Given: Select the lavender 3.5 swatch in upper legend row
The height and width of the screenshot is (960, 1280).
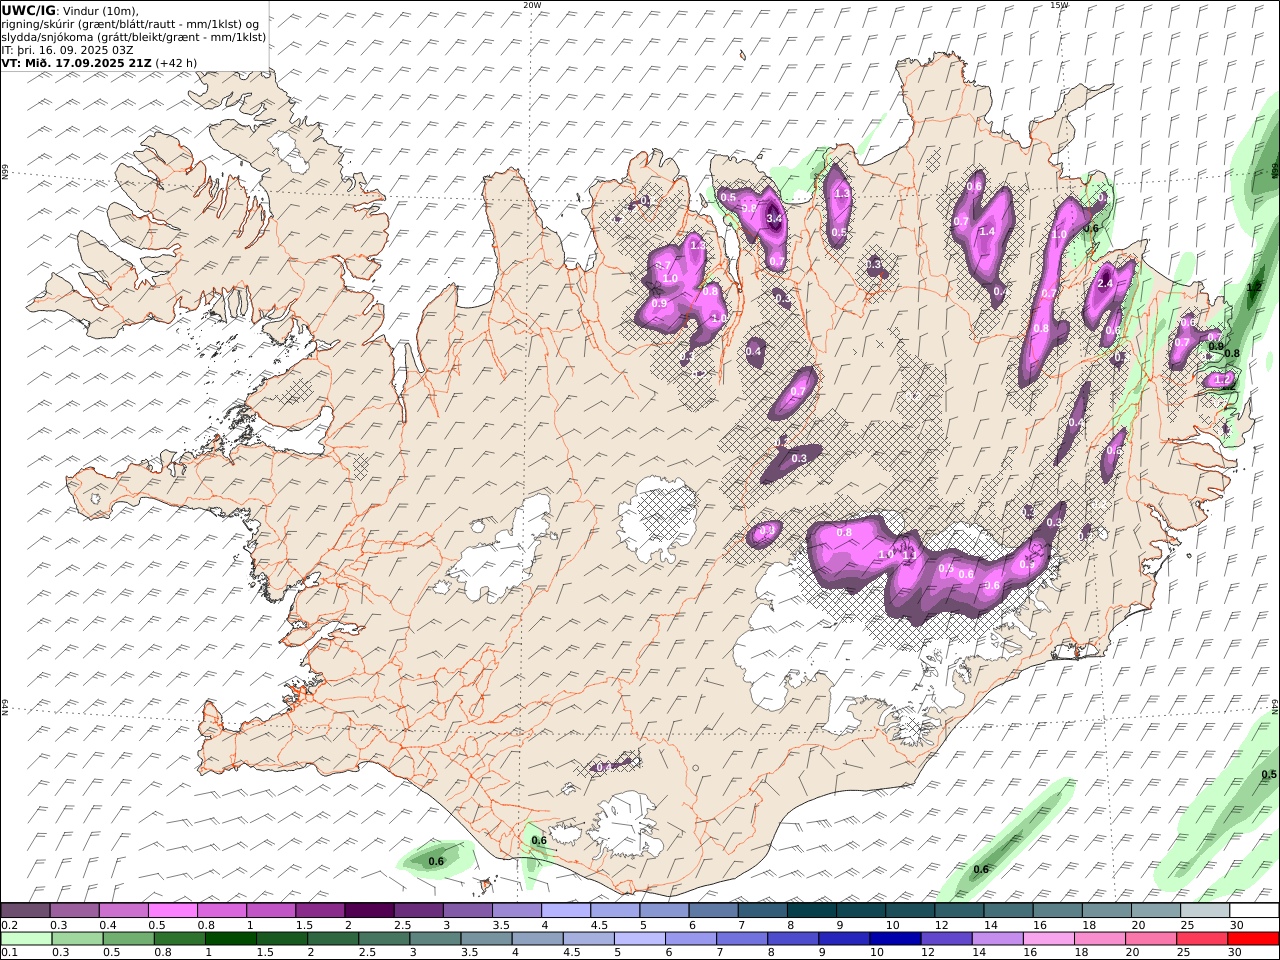Looking at the screenshot, I should (517, 910).
